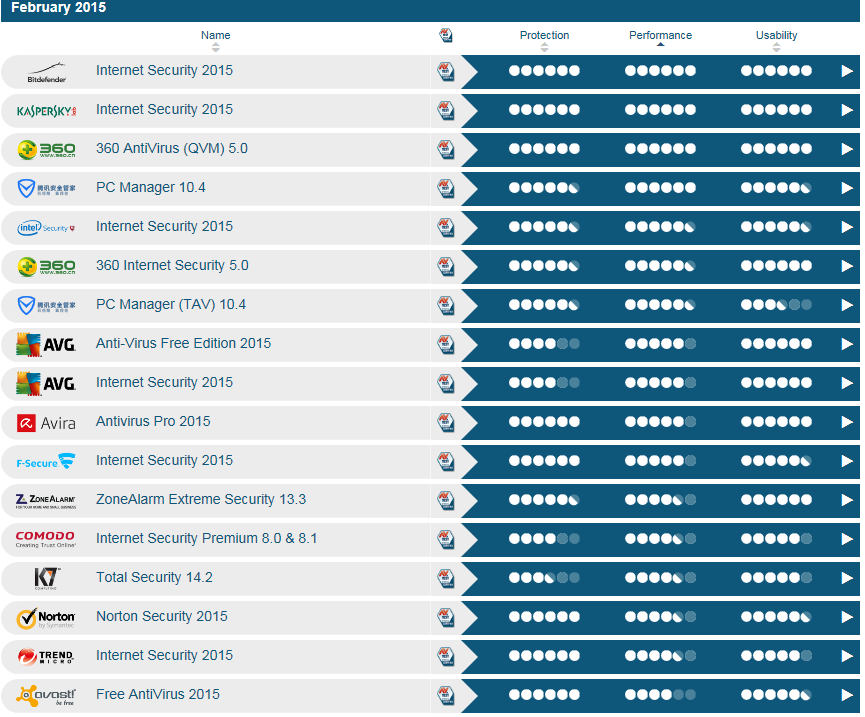Click Protection rating dots for Comodo row
The width and height of the screenshot is (865, 717).
click(544, 539)
